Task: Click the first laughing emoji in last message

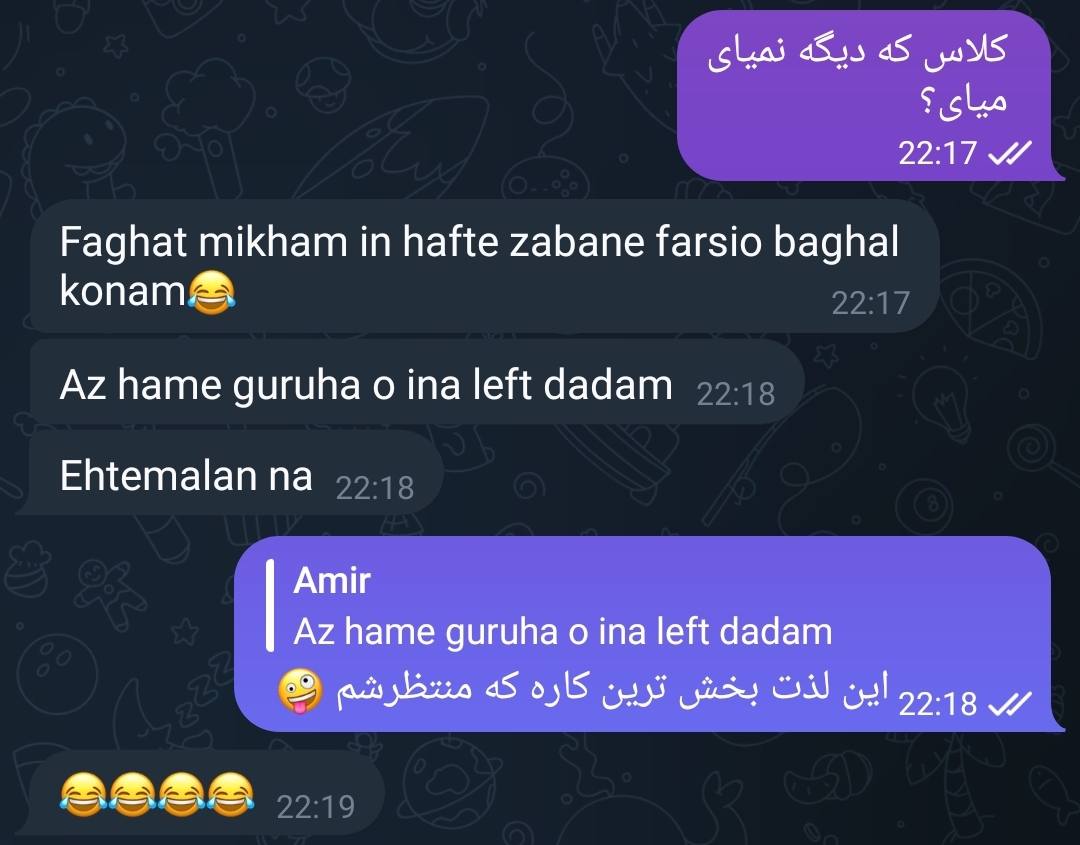Action: point(83,794)
